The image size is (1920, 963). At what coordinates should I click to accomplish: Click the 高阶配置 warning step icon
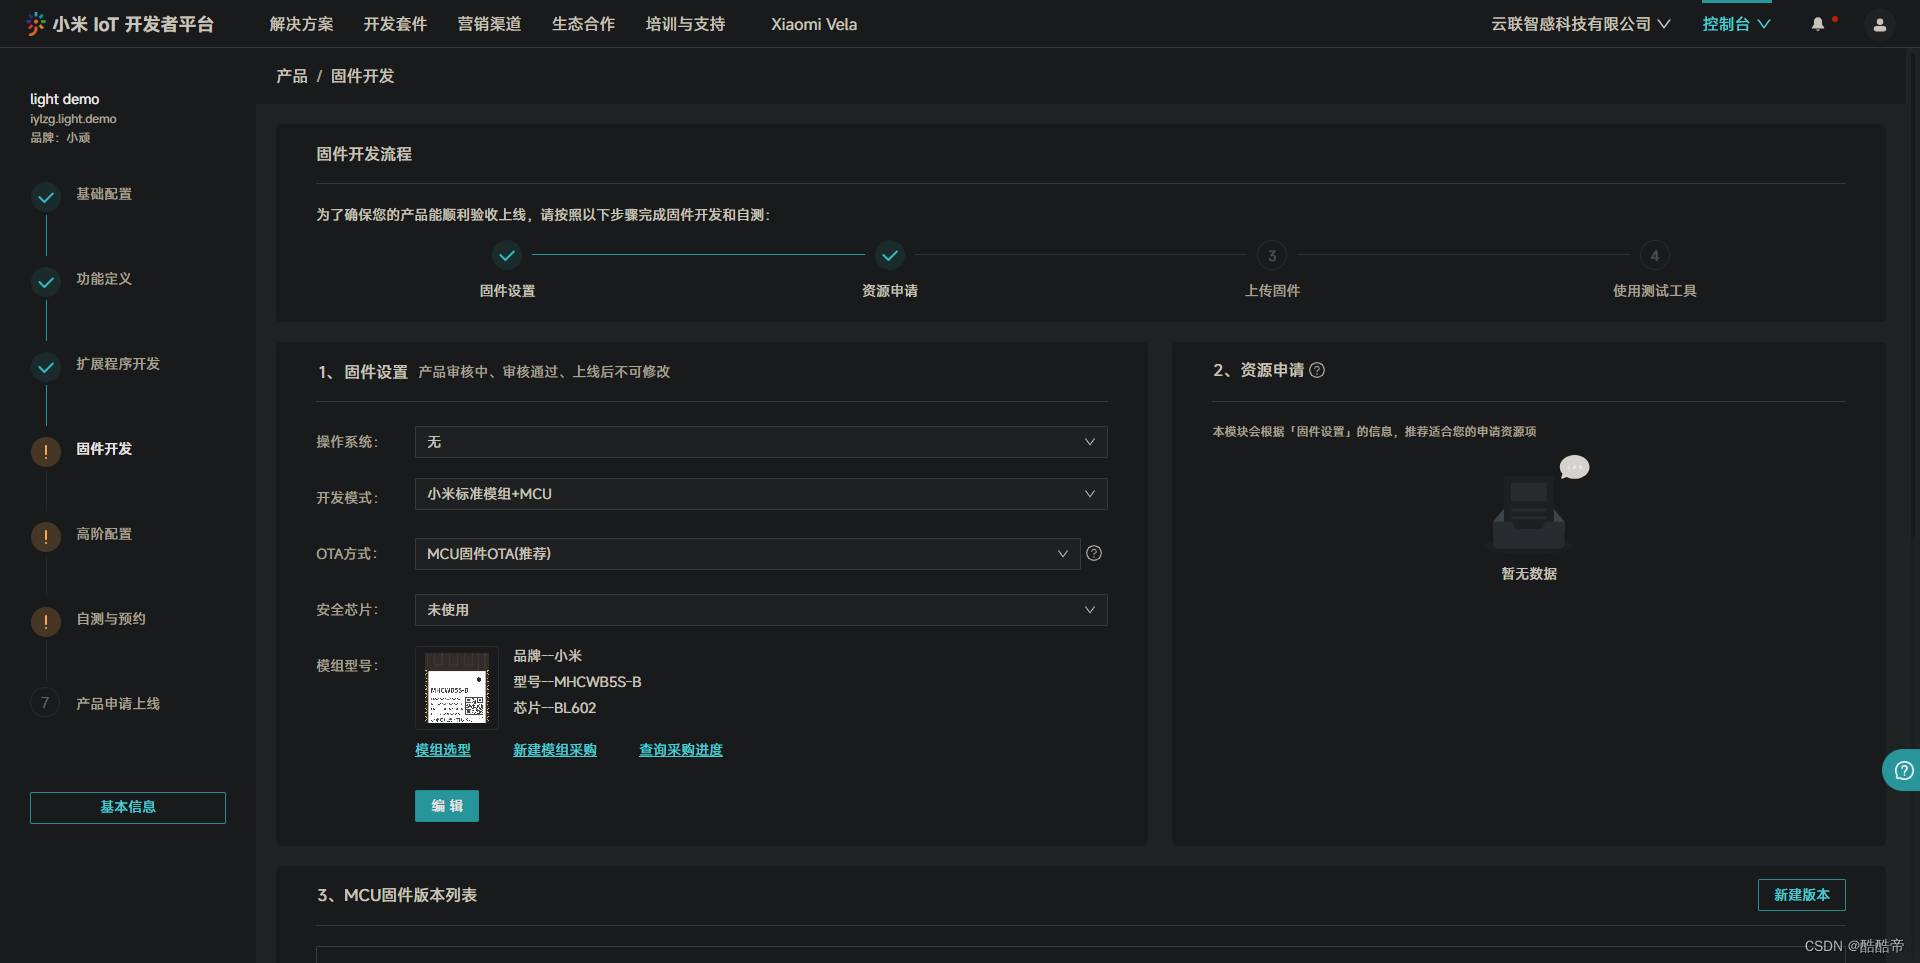click(x=46, y=537)
